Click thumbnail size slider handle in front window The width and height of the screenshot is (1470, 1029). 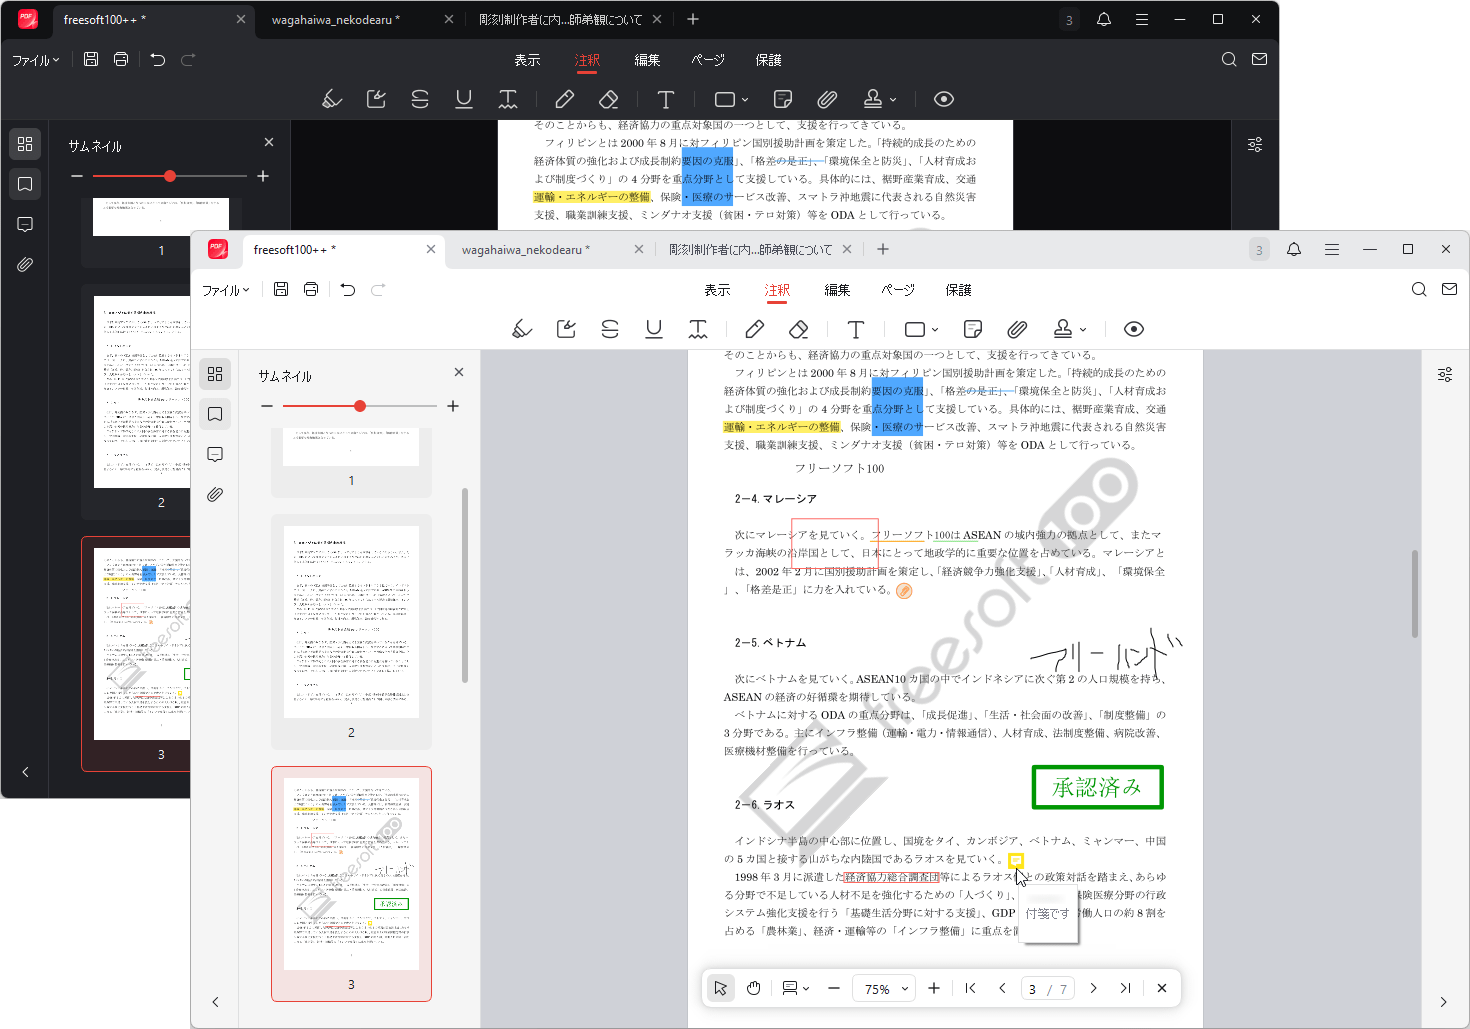360,406
